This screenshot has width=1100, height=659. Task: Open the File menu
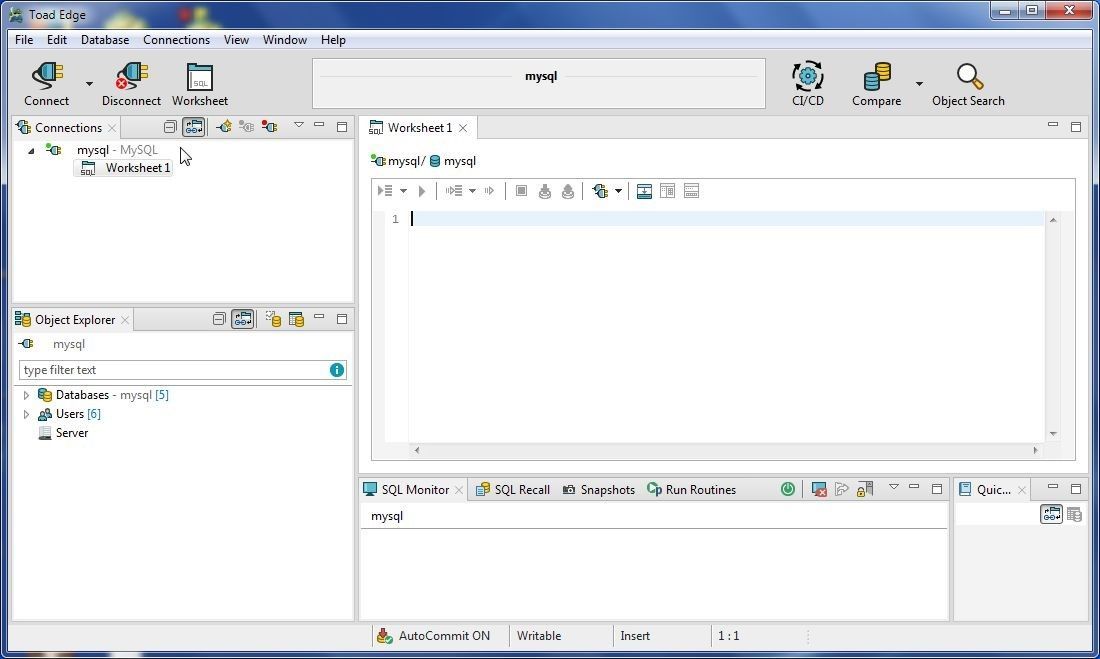click(x=24, y=40)
